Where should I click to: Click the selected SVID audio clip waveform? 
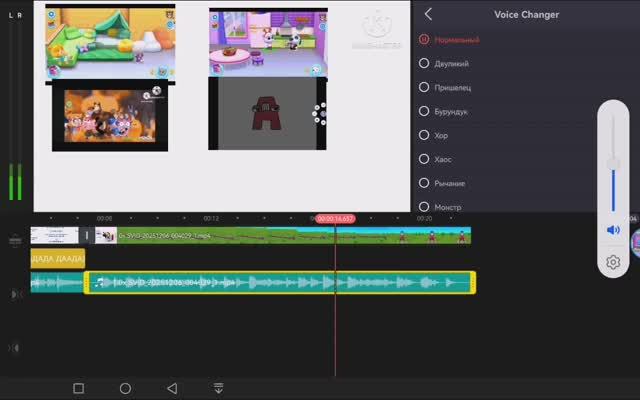click(x=280, y=282)
